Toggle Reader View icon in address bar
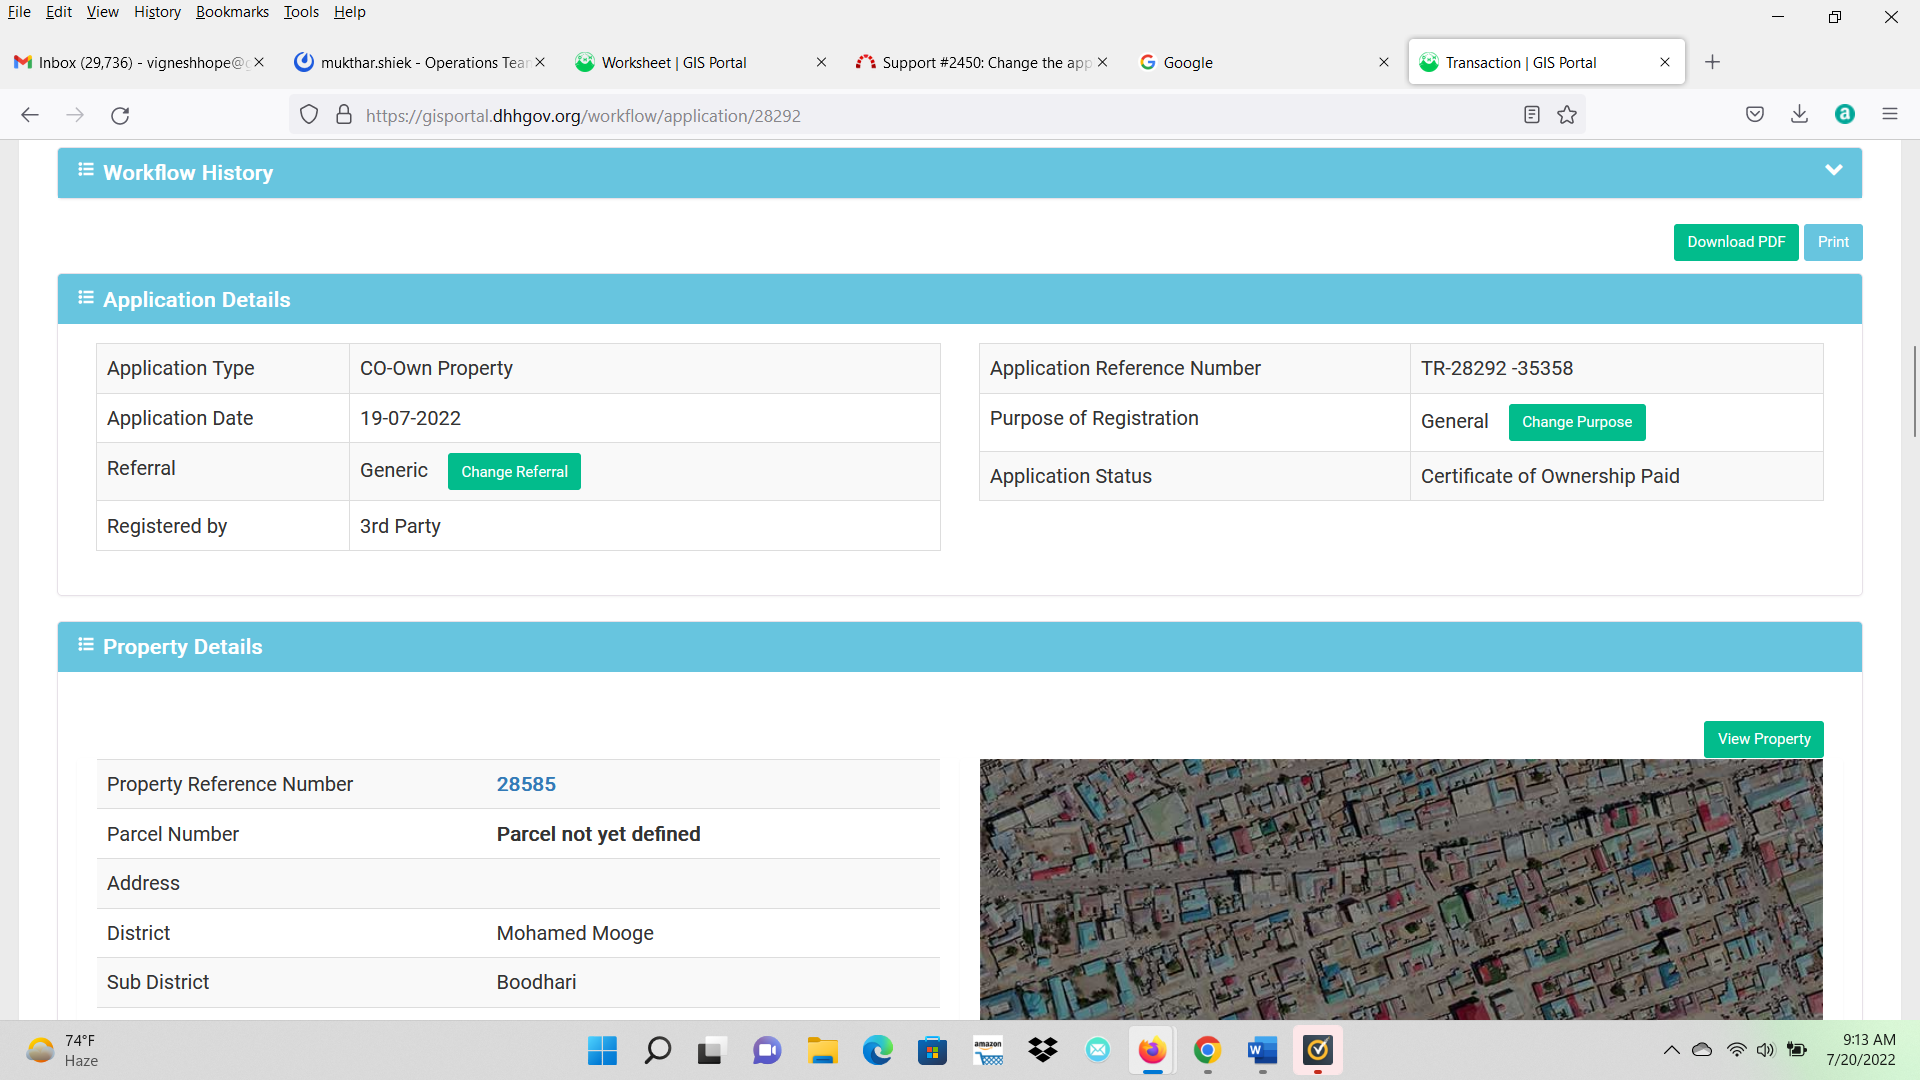This screenshot has width=1920, height=1080. pyautogui.click(x=1531, y=115)
